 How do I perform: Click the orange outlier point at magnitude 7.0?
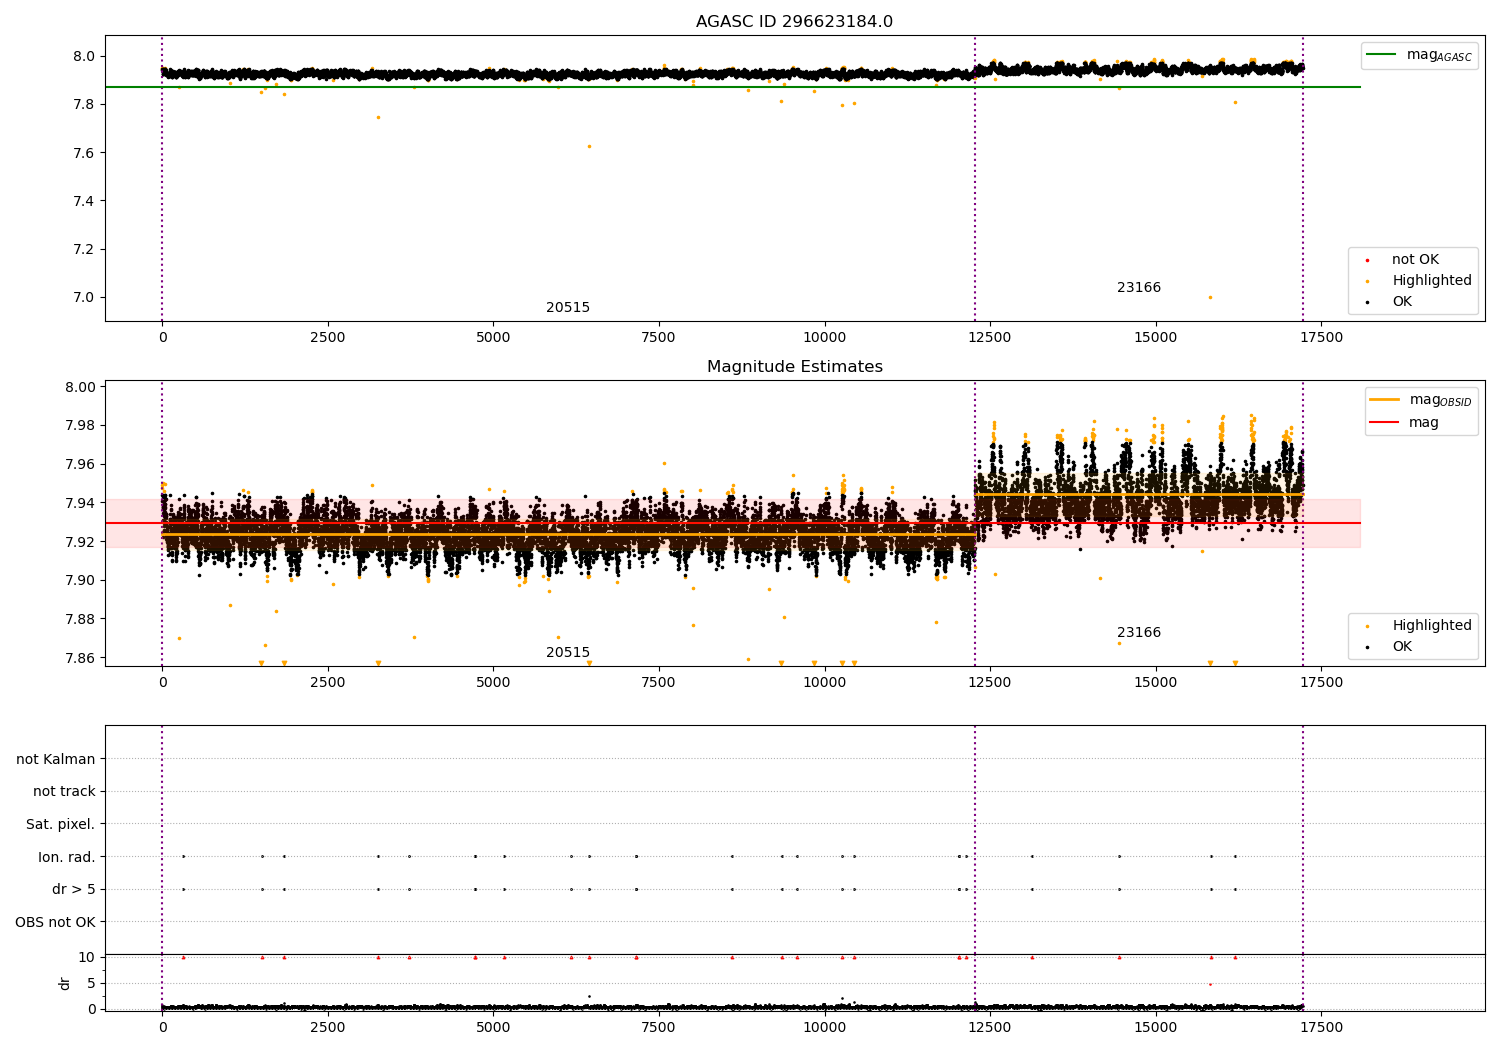pyautogui.click(x=1210, y=297)
